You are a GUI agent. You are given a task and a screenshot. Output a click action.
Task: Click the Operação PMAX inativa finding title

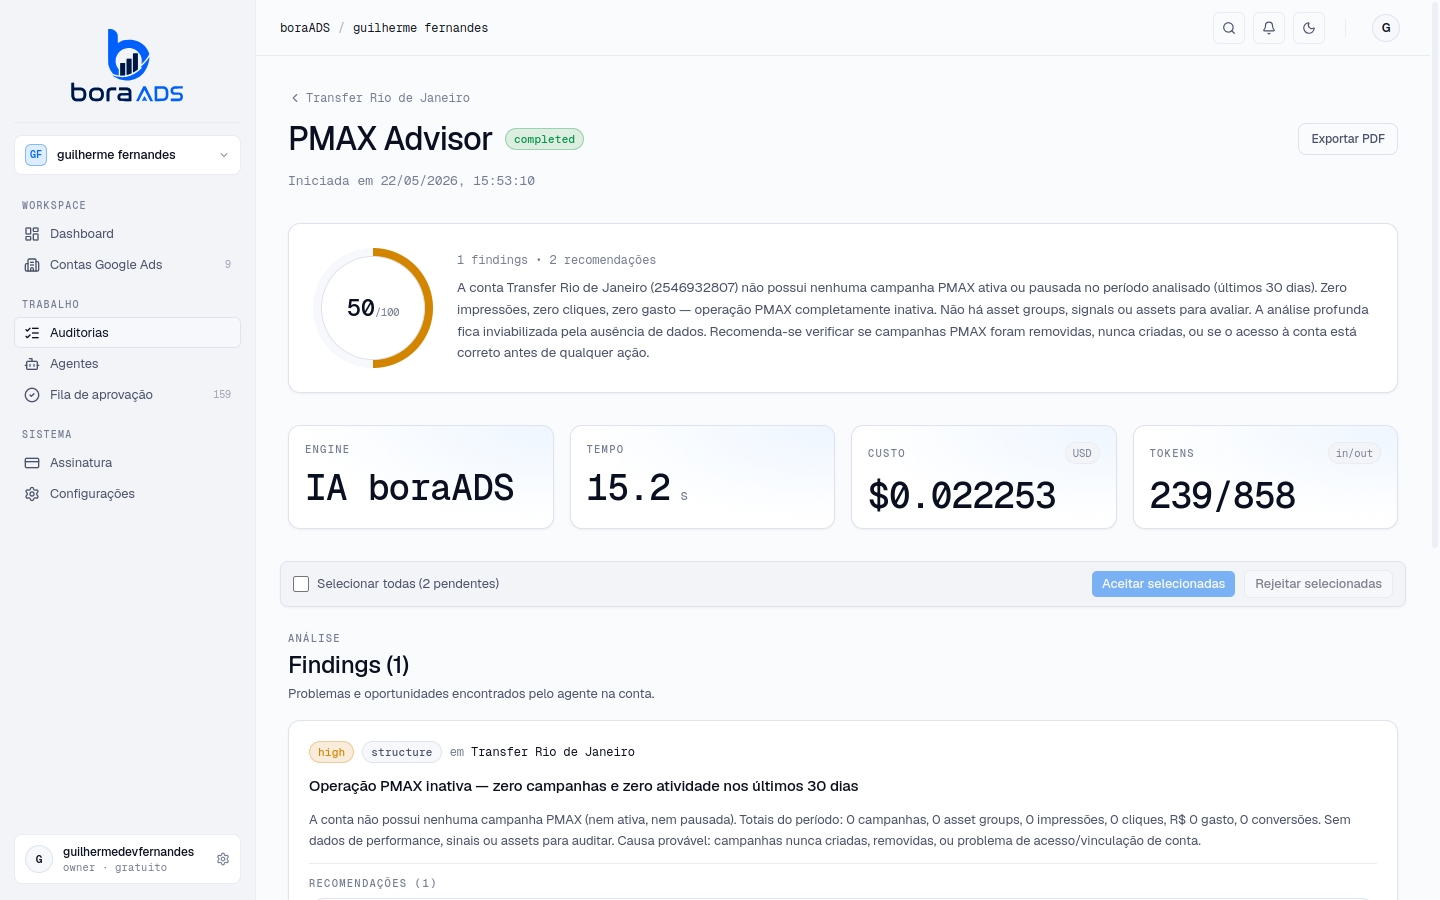tap(583, 786)
